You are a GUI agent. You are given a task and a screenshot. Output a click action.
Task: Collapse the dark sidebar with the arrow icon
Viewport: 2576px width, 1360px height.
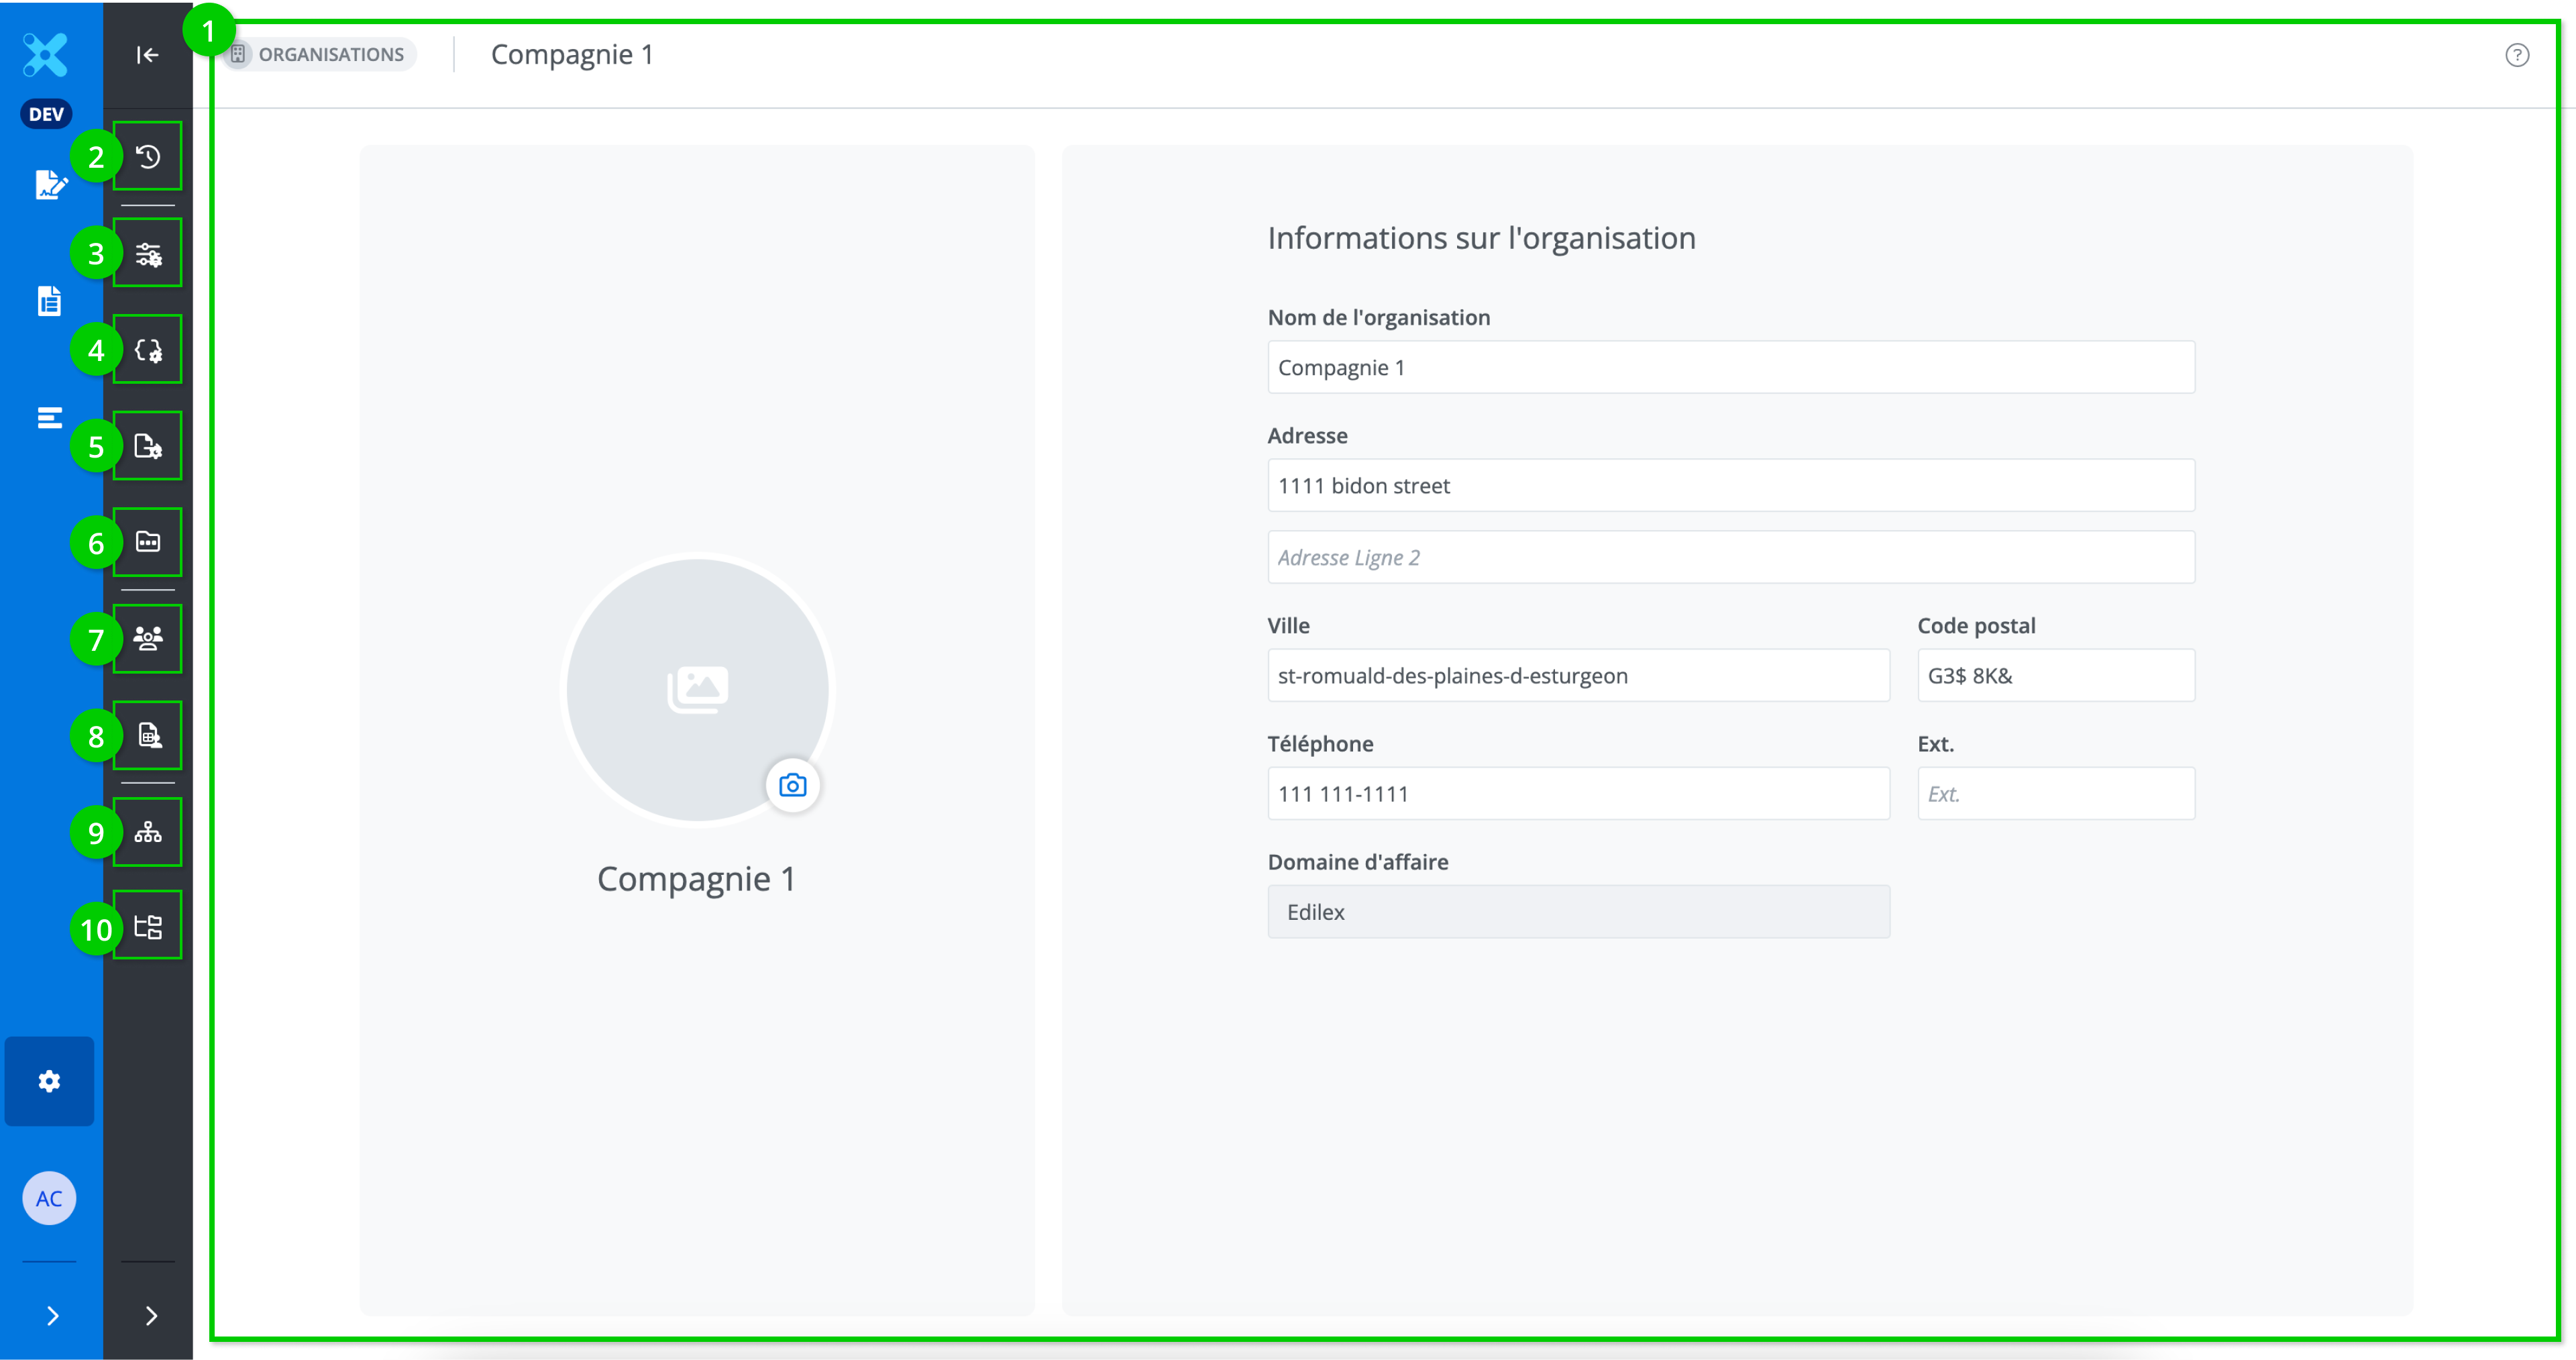(147, 55)
